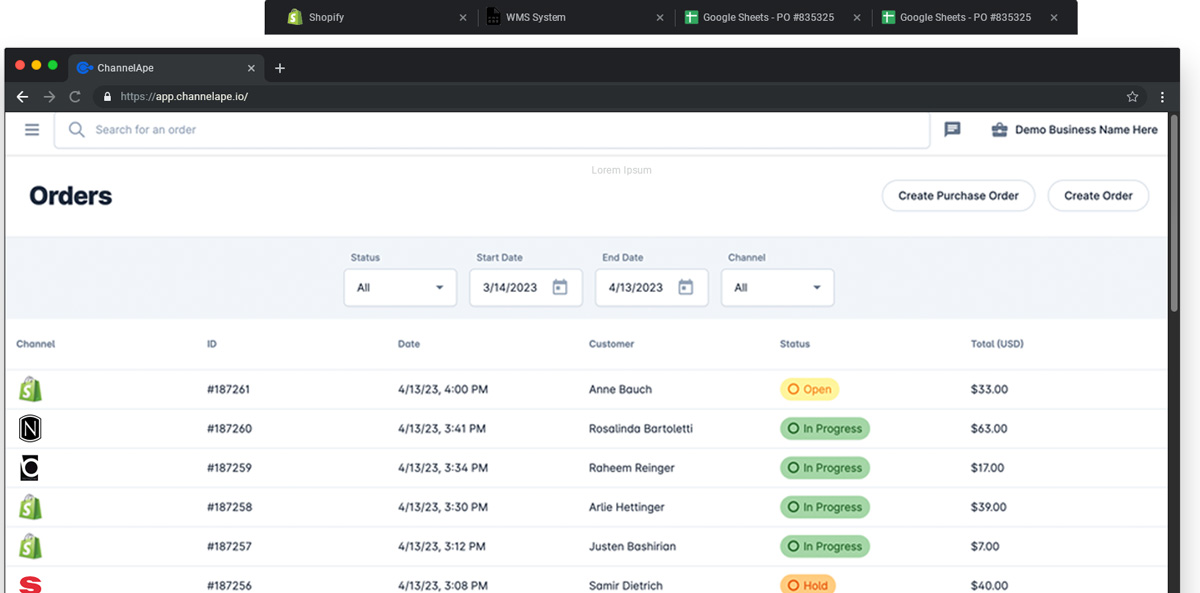
Task: Go back with the browser back arrow
Action: [x=22, y=97]
